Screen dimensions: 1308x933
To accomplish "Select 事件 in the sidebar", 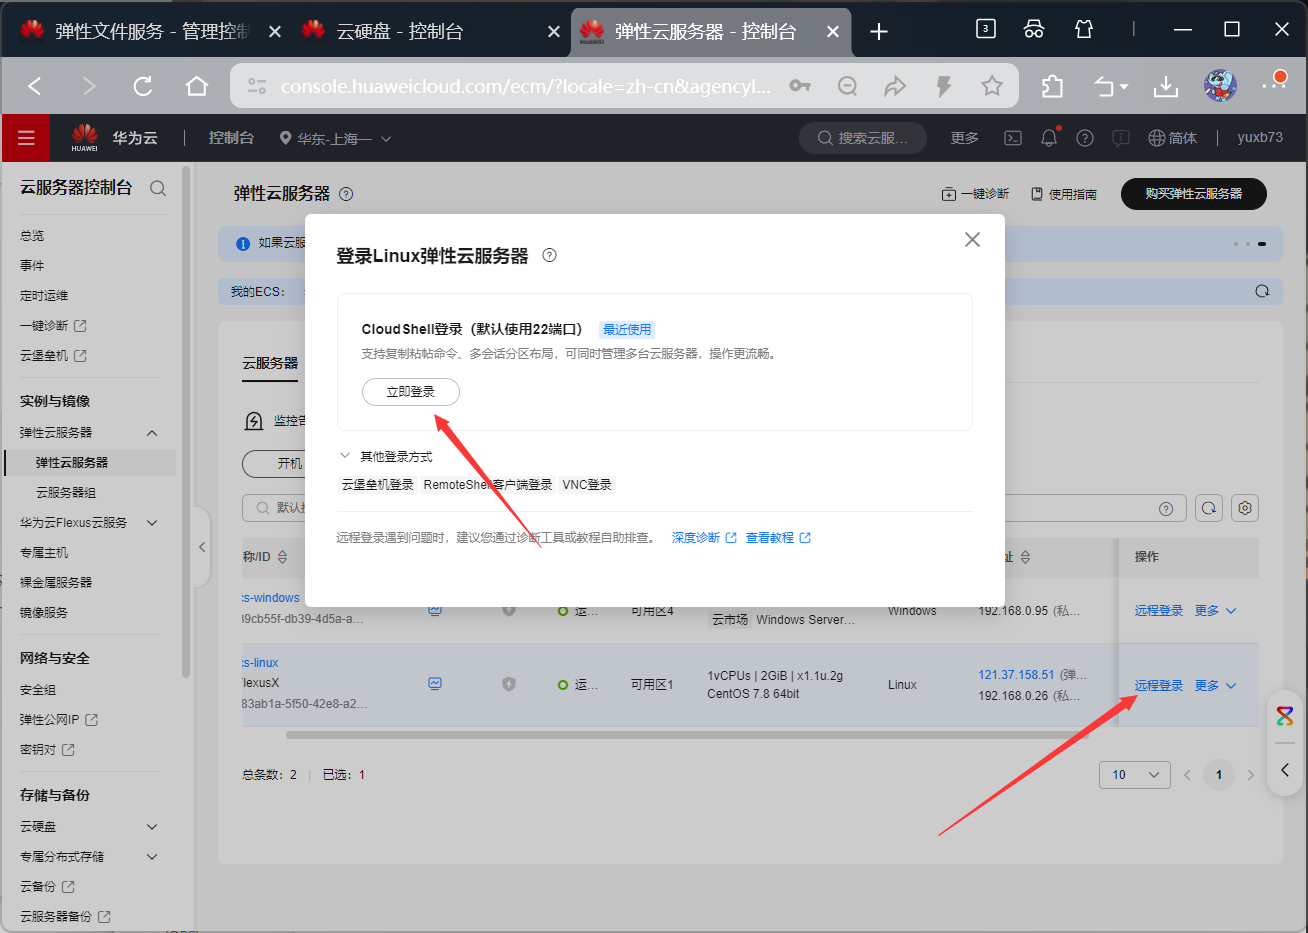I will [32, 266].
